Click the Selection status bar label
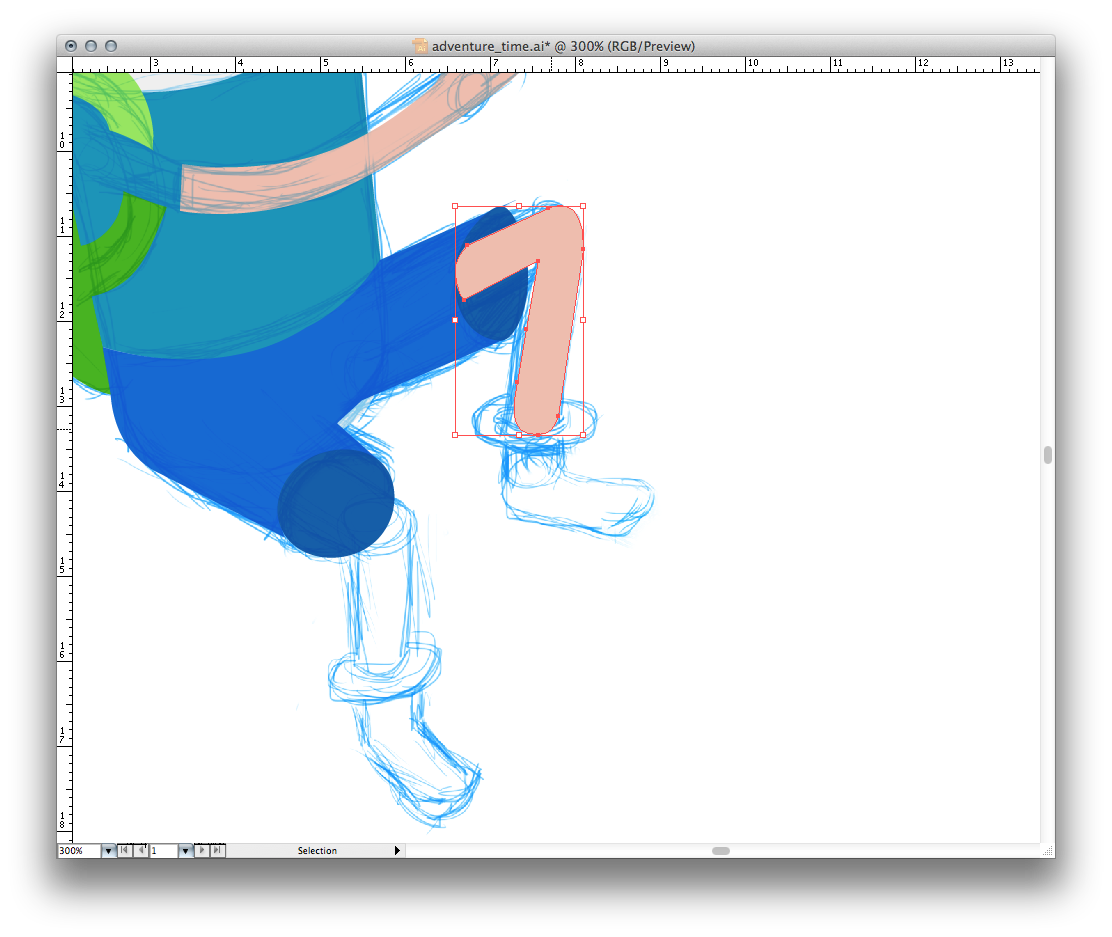The image size is (1112, 937). point(317,851)
